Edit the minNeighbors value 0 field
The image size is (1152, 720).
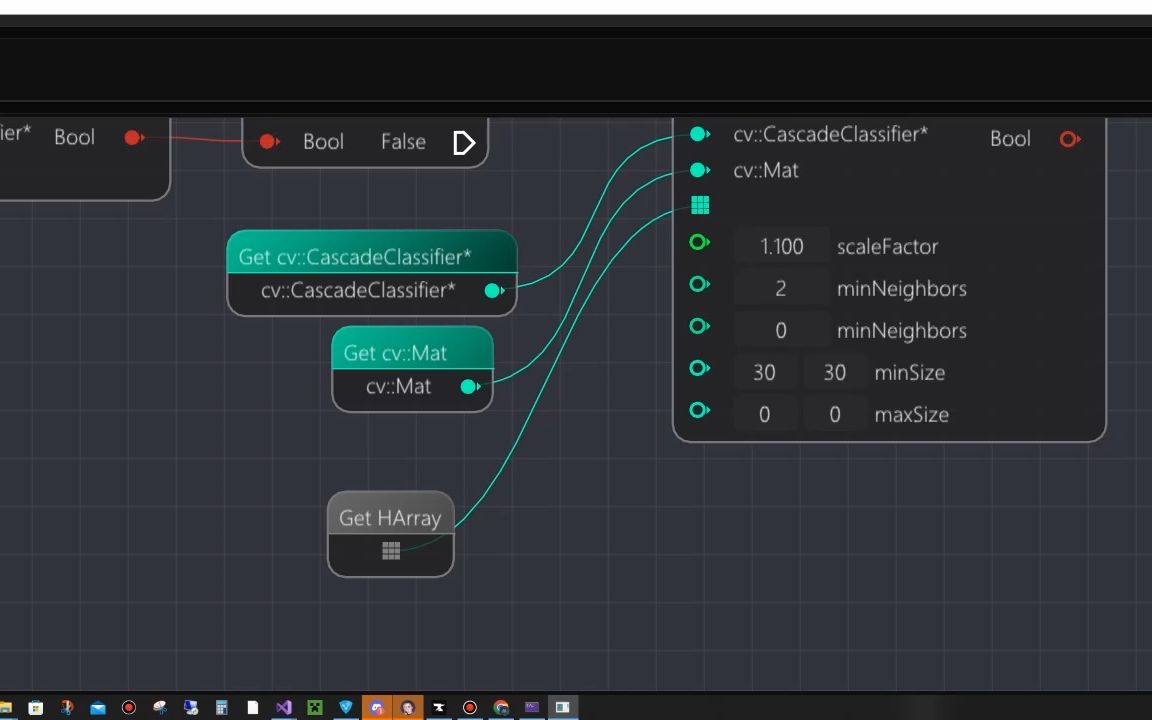point(782,331)
